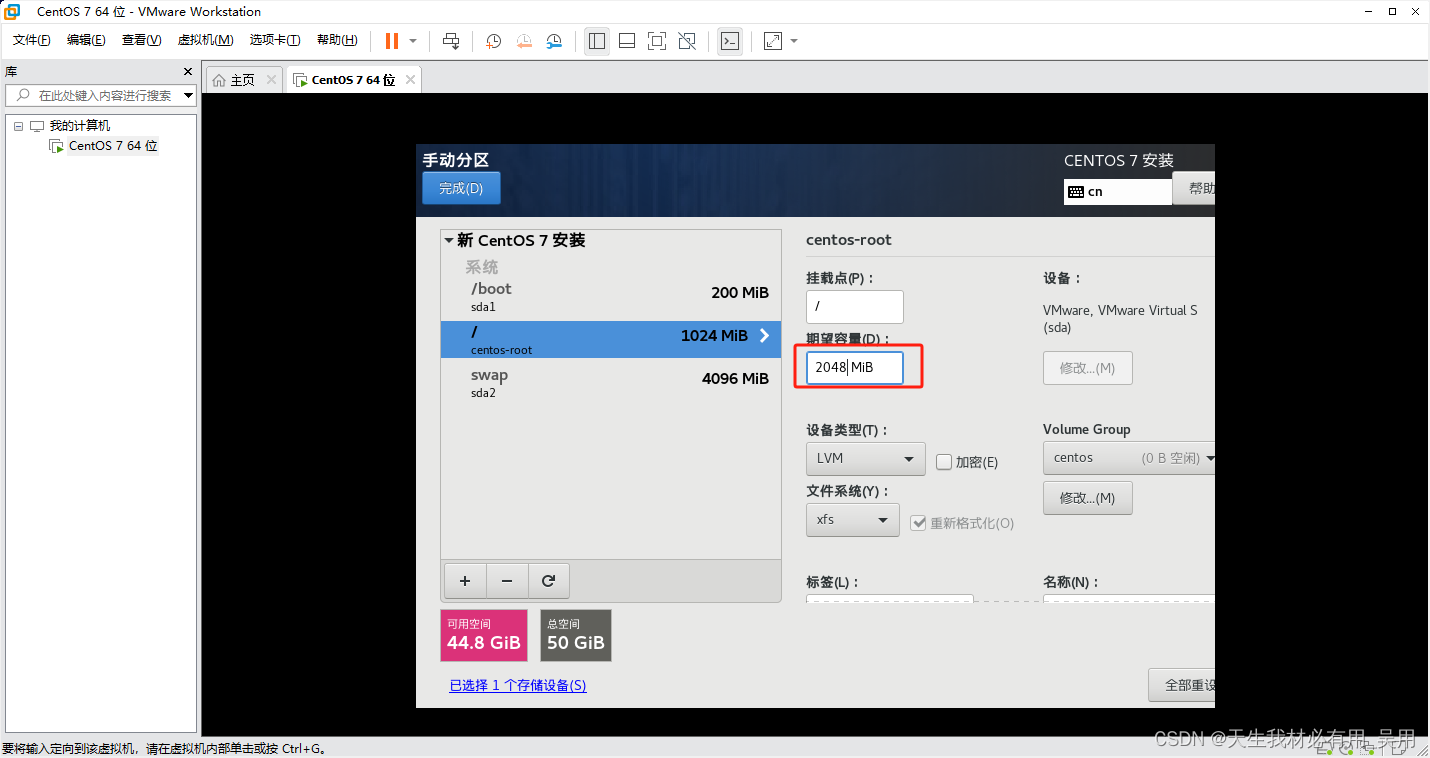Open the stretch display dropdown arrow
The width and height of the screenshot is (1430, 758).
pyautogui.click(x=794, y=41)
